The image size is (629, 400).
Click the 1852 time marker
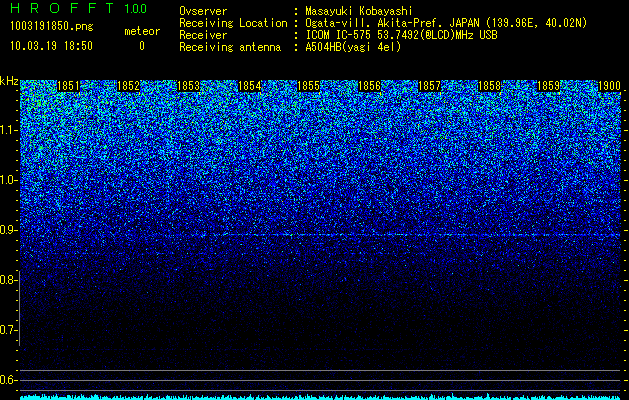pos(128,86)
